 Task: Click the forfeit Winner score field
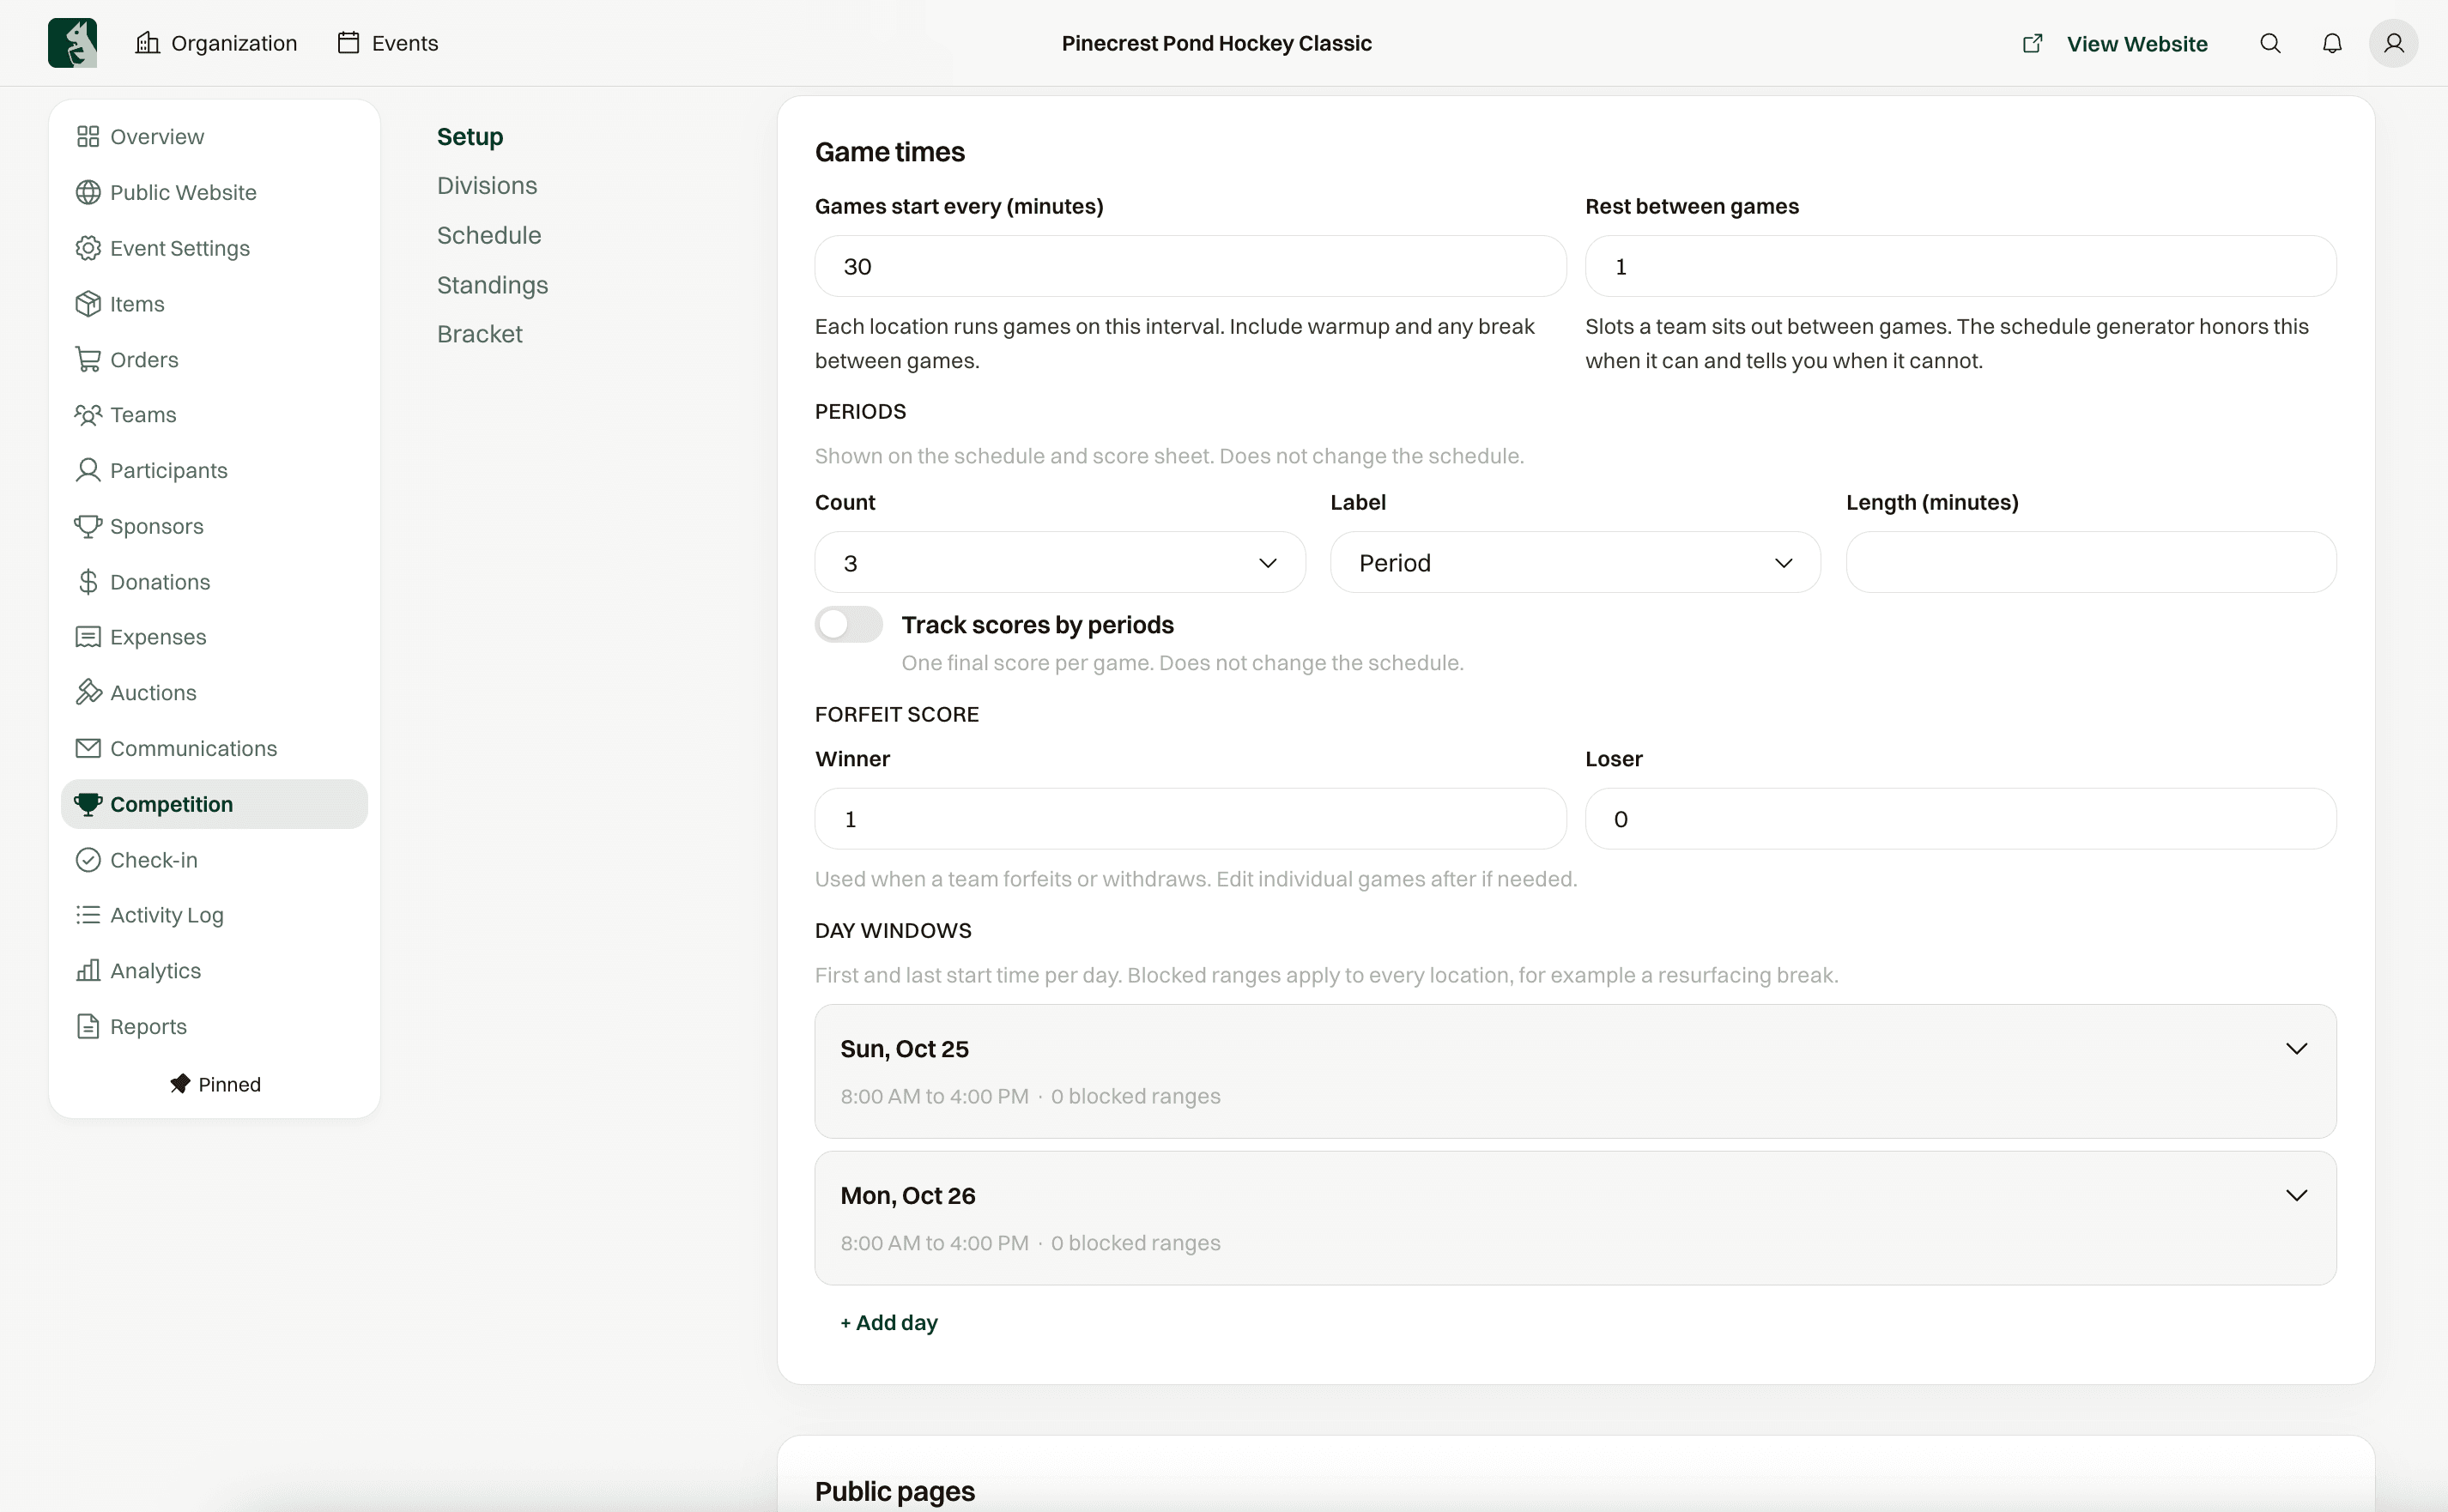click(x=1190, y=819)
